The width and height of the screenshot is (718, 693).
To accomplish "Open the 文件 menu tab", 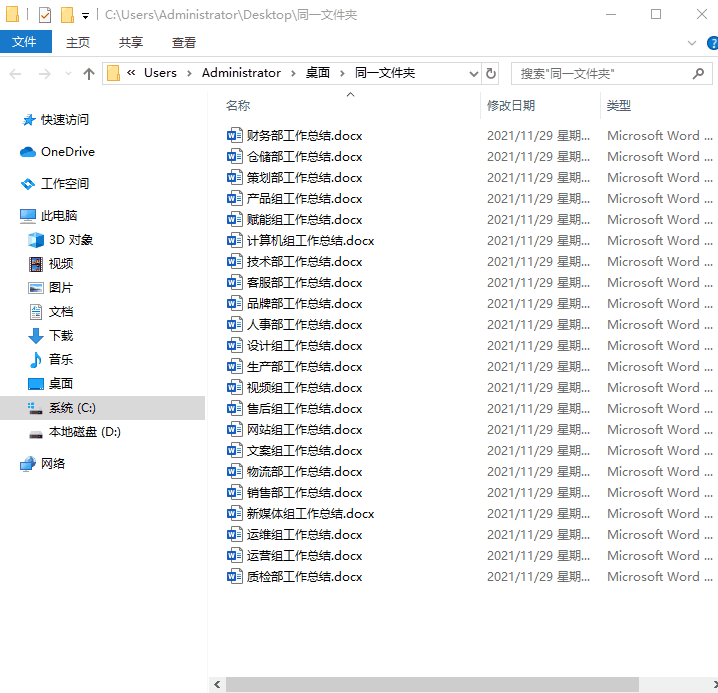I will pyautogui.click(x=25, y=42).
